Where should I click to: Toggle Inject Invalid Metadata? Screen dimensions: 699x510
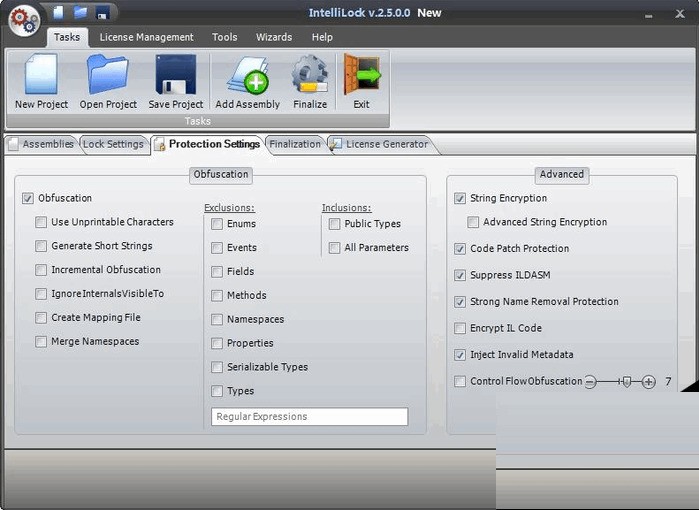460,355
